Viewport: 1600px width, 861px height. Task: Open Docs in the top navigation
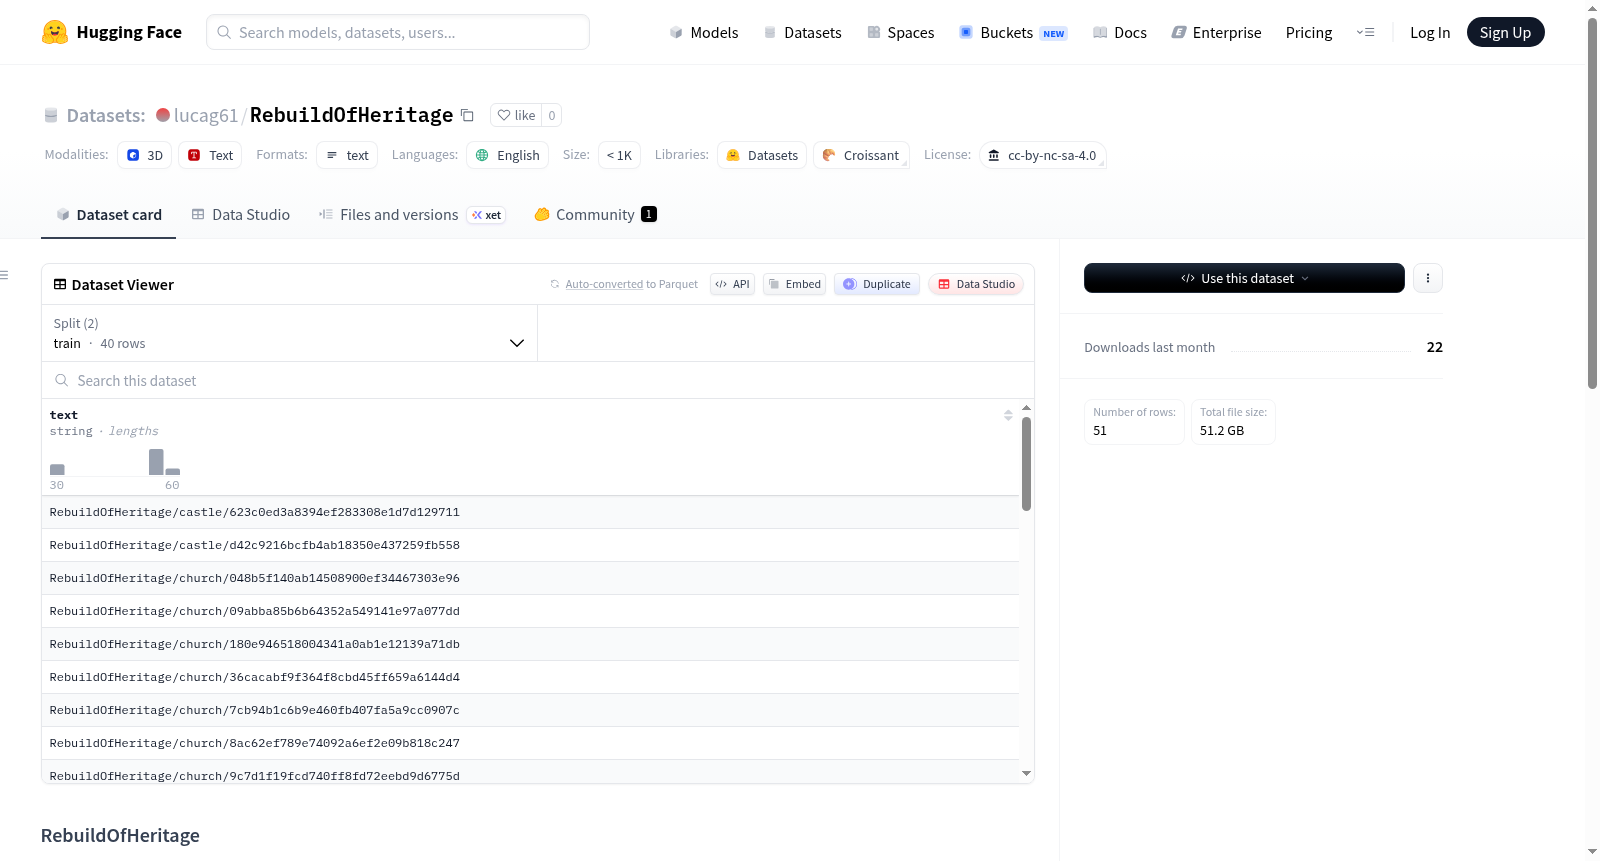(x=1120, y=32)
